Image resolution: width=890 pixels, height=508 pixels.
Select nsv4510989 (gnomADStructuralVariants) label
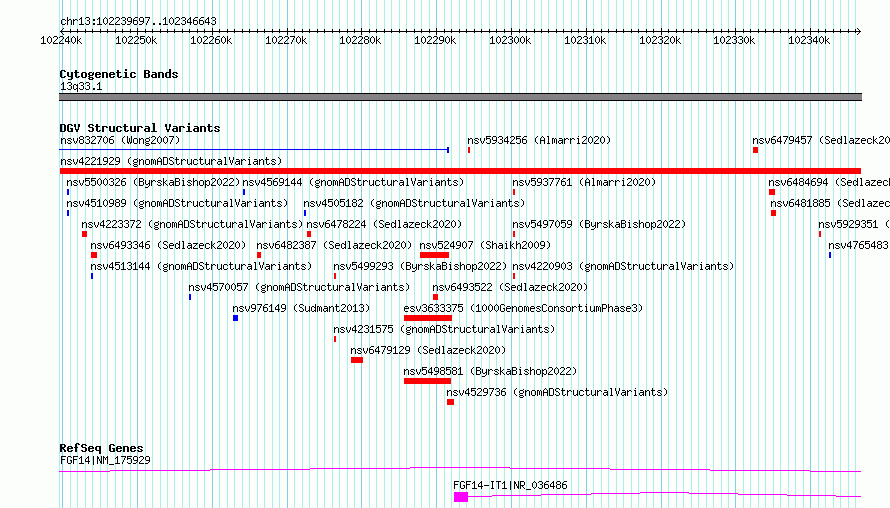coord(177,203)
